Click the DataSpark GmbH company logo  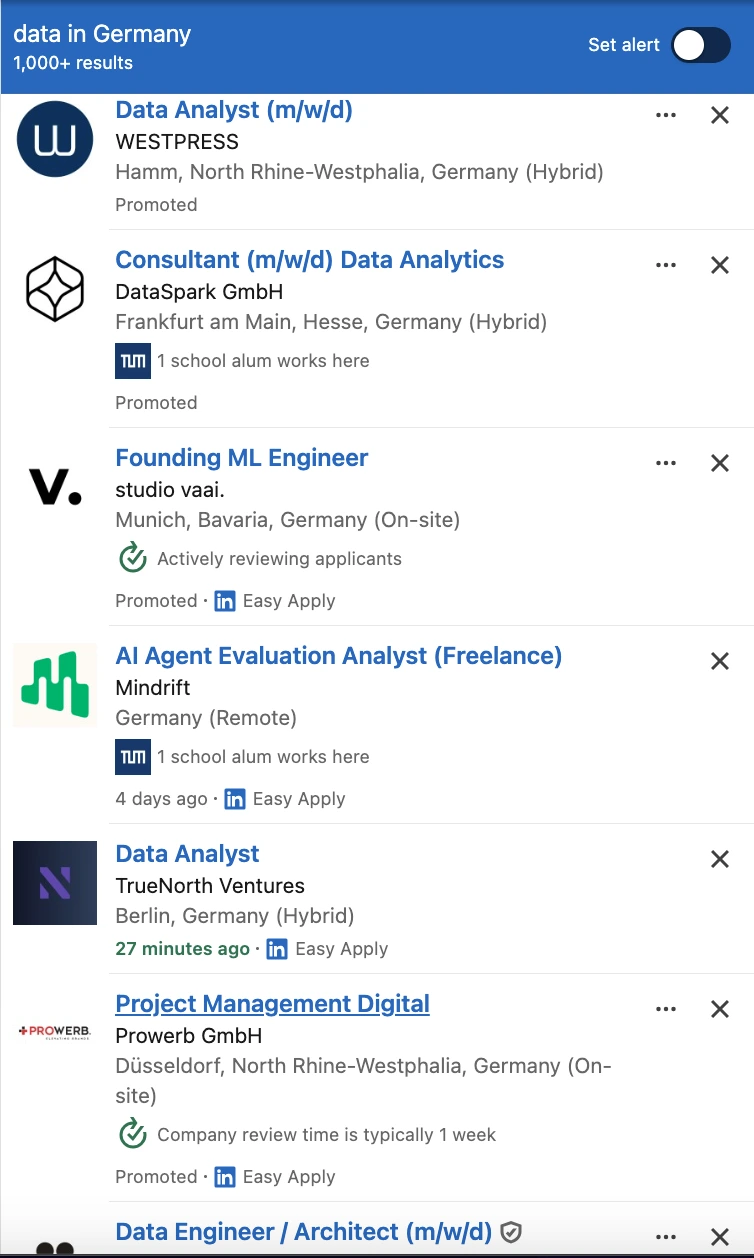coord(55,289)
